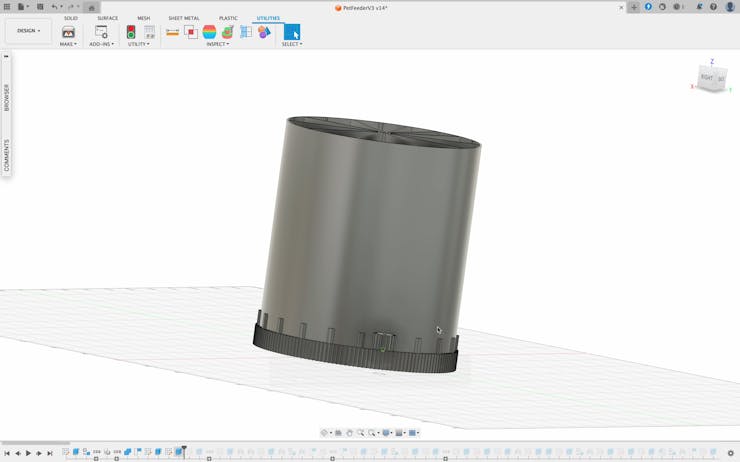Click the RIGHT face of the ViewCube

(706, 77)
